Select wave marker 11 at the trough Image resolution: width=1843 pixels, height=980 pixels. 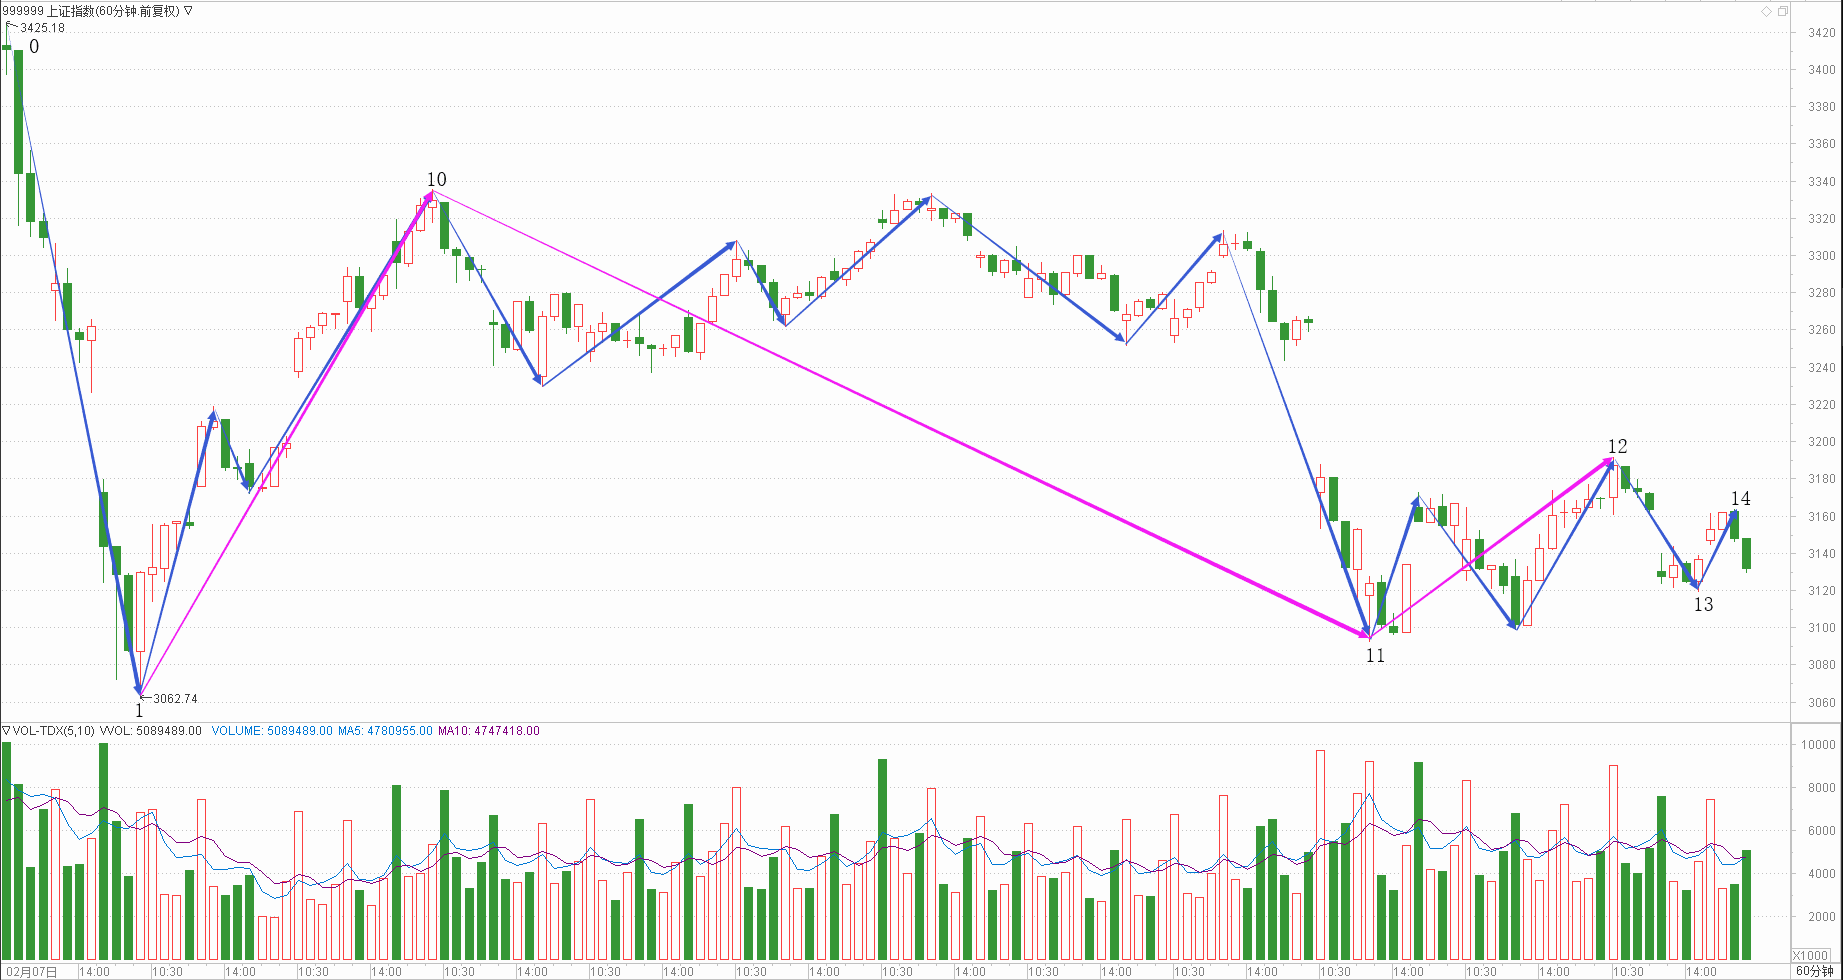coord(1375,655)
